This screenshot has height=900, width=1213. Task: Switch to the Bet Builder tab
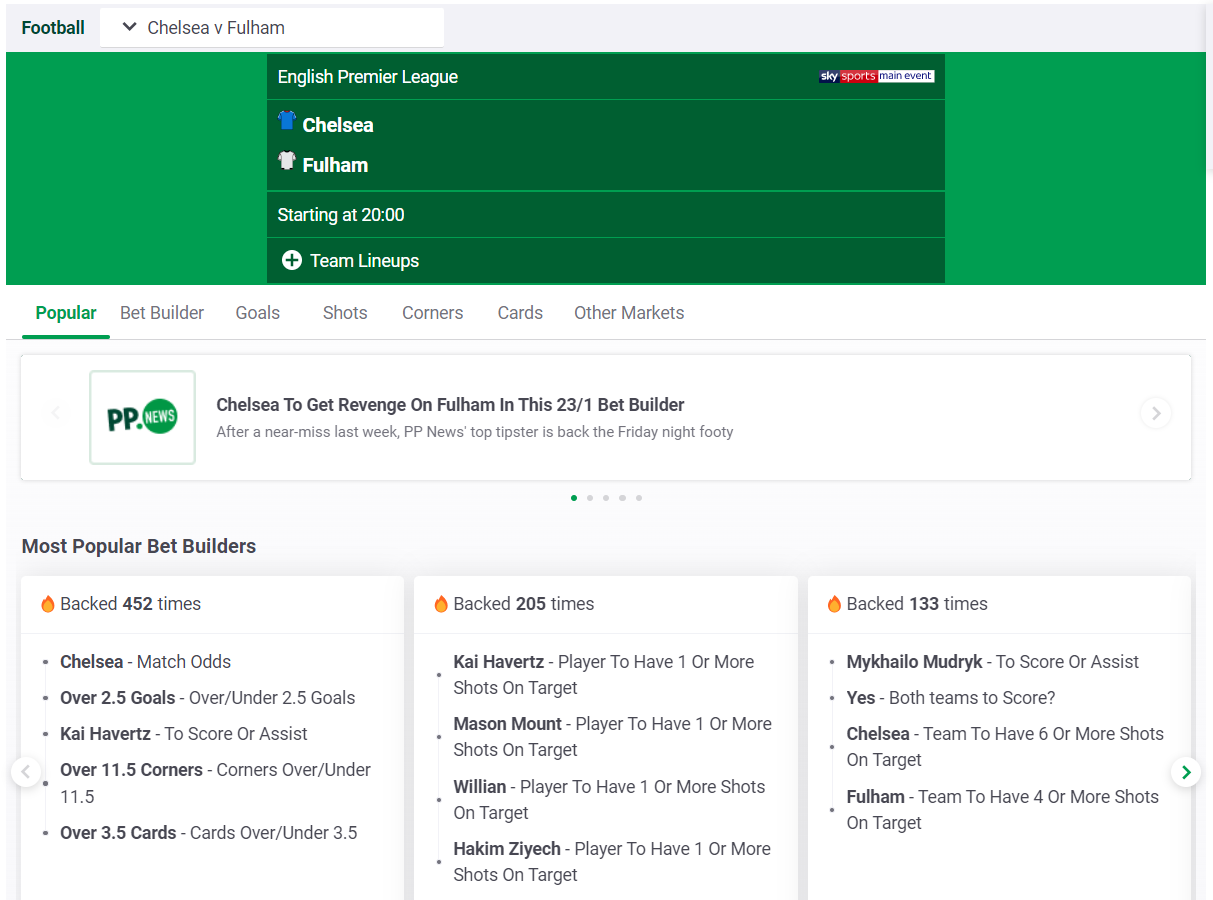click(162, 313)
